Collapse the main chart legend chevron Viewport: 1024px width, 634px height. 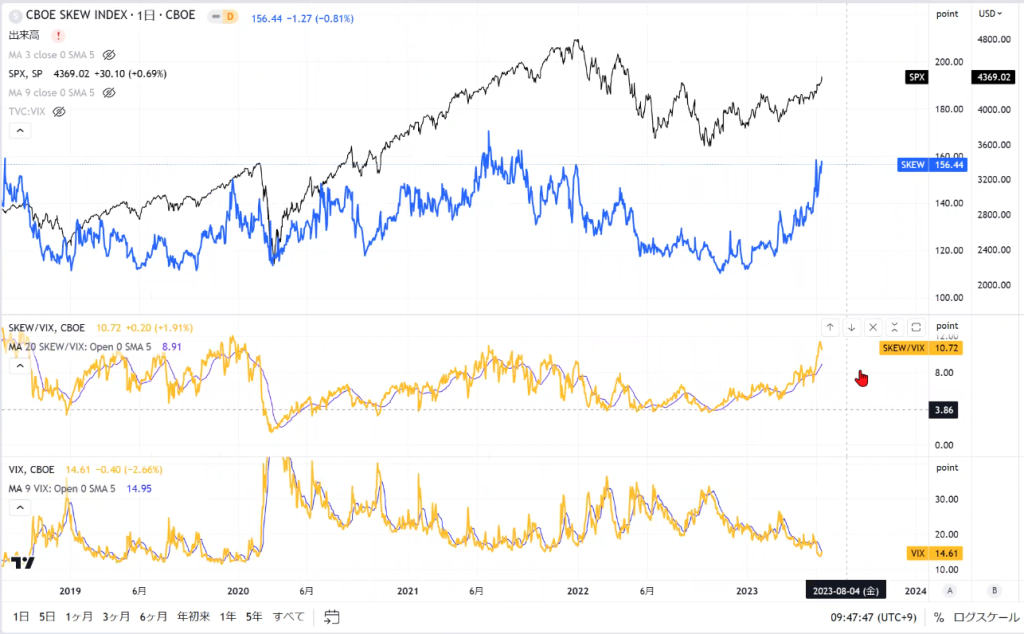[20, 131]
